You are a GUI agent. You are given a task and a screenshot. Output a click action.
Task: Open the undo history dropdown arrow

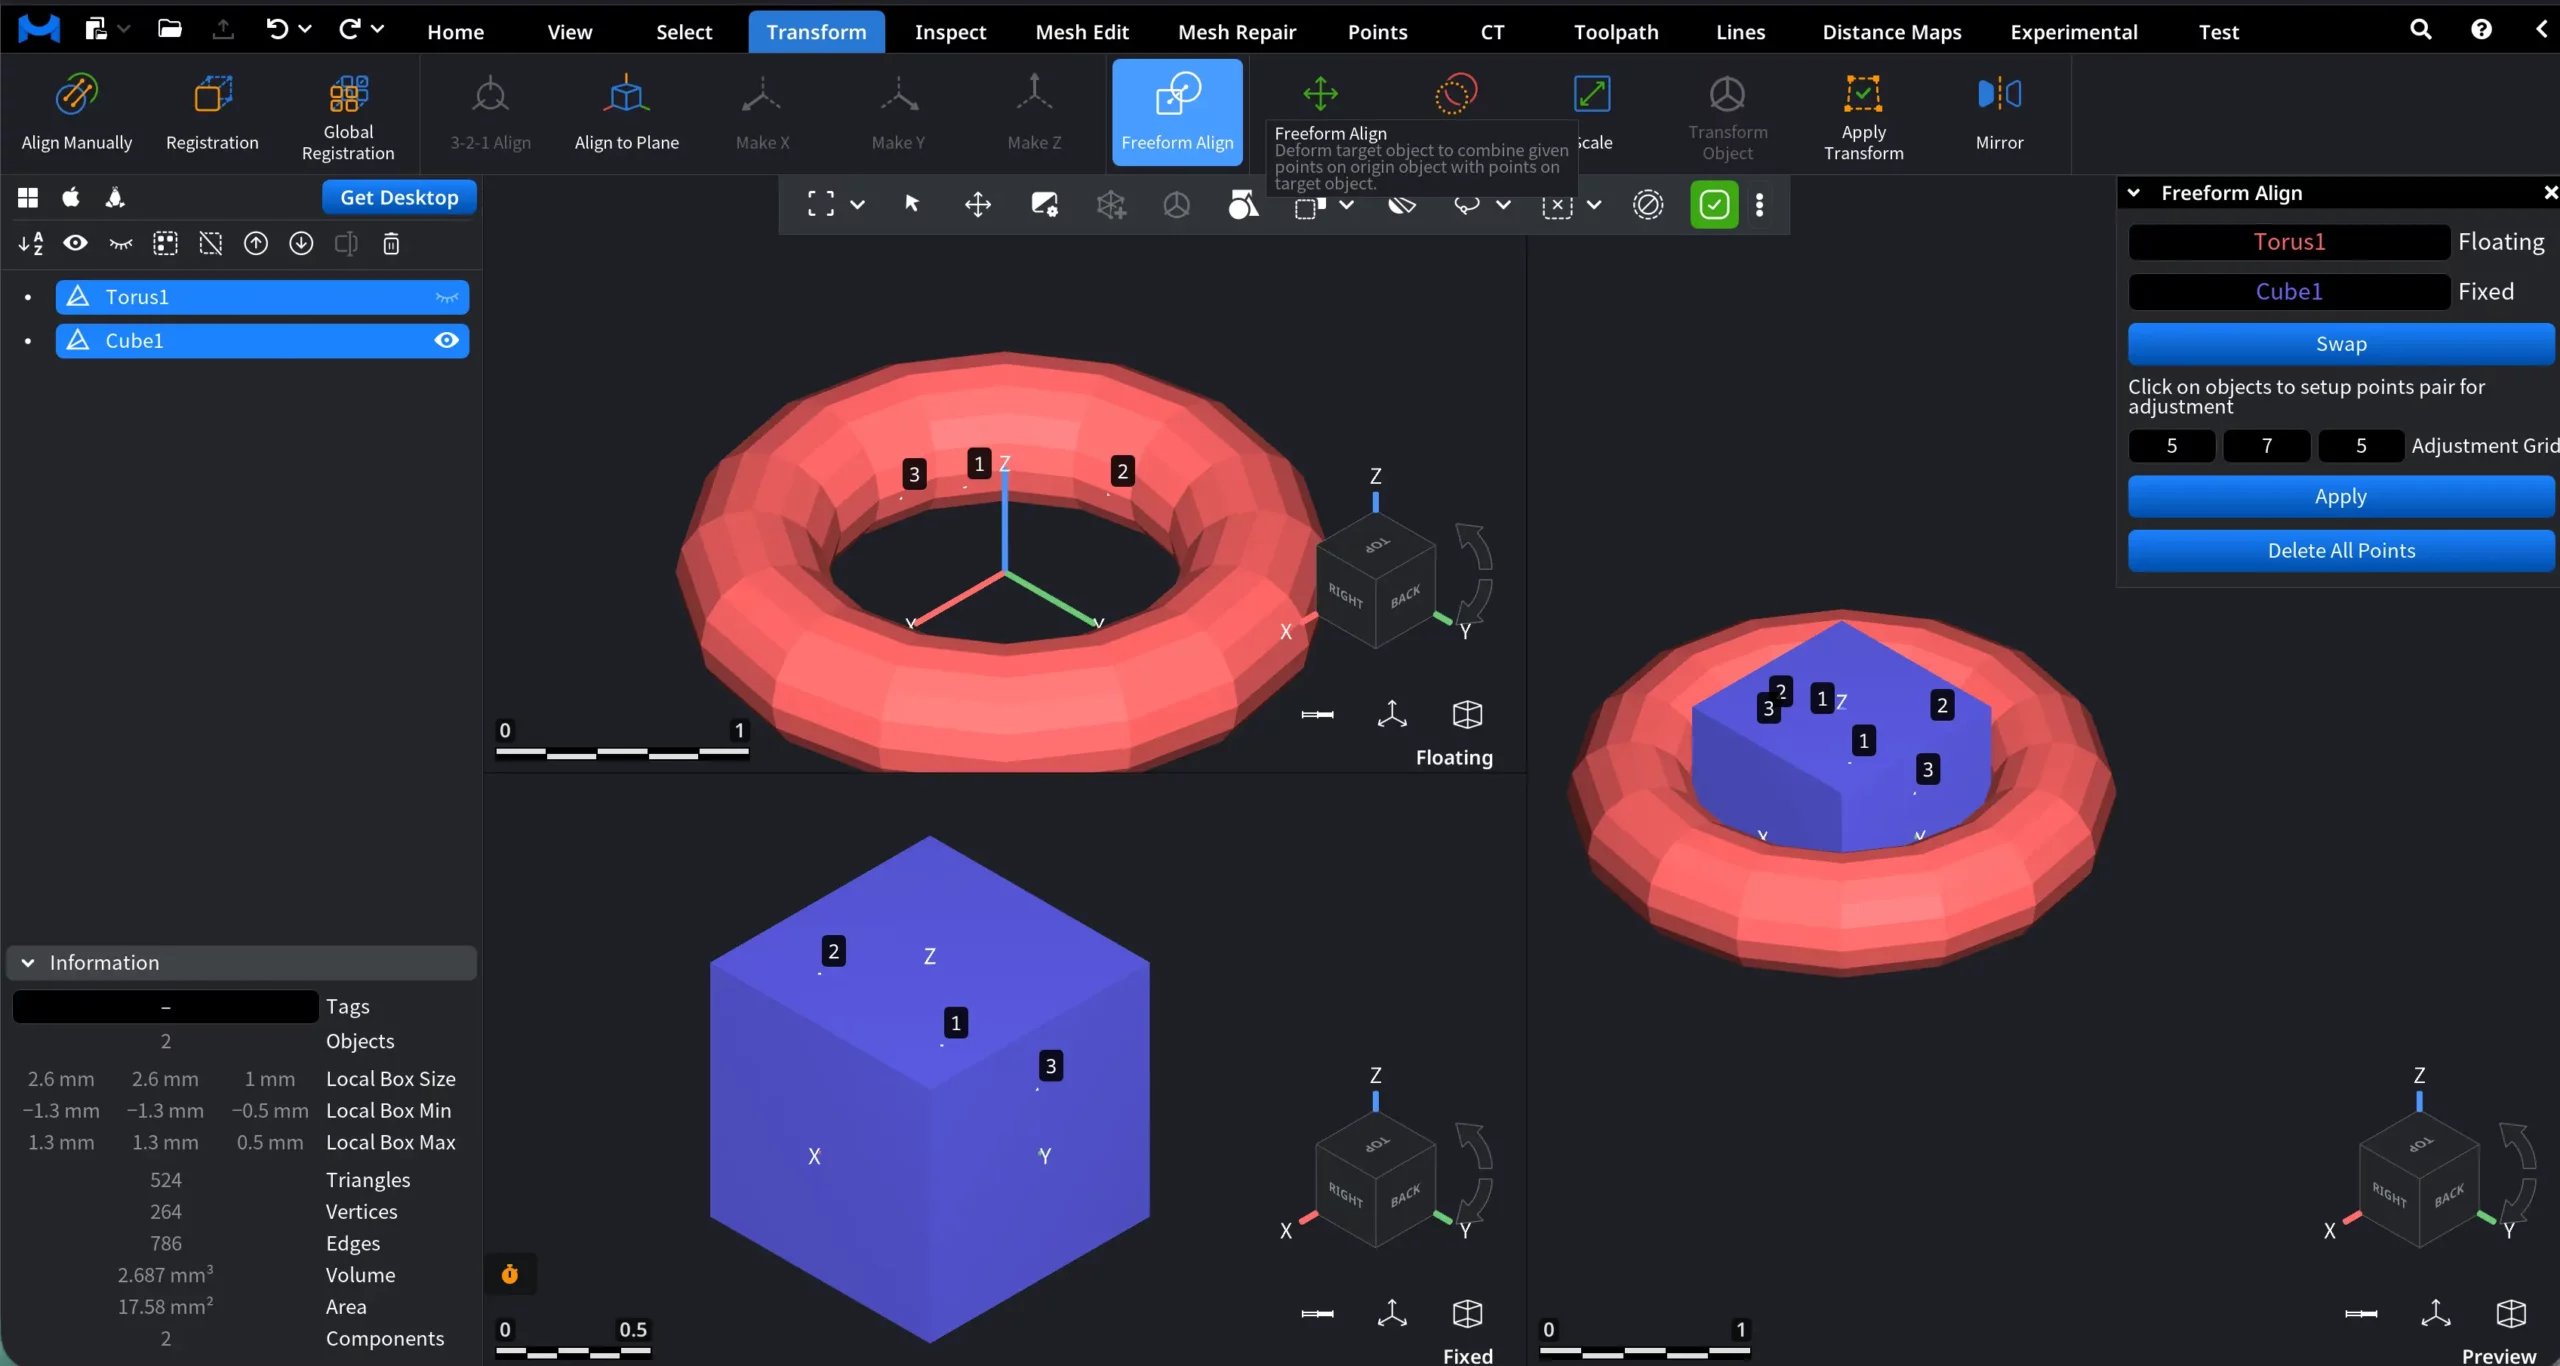coord(305,30)
